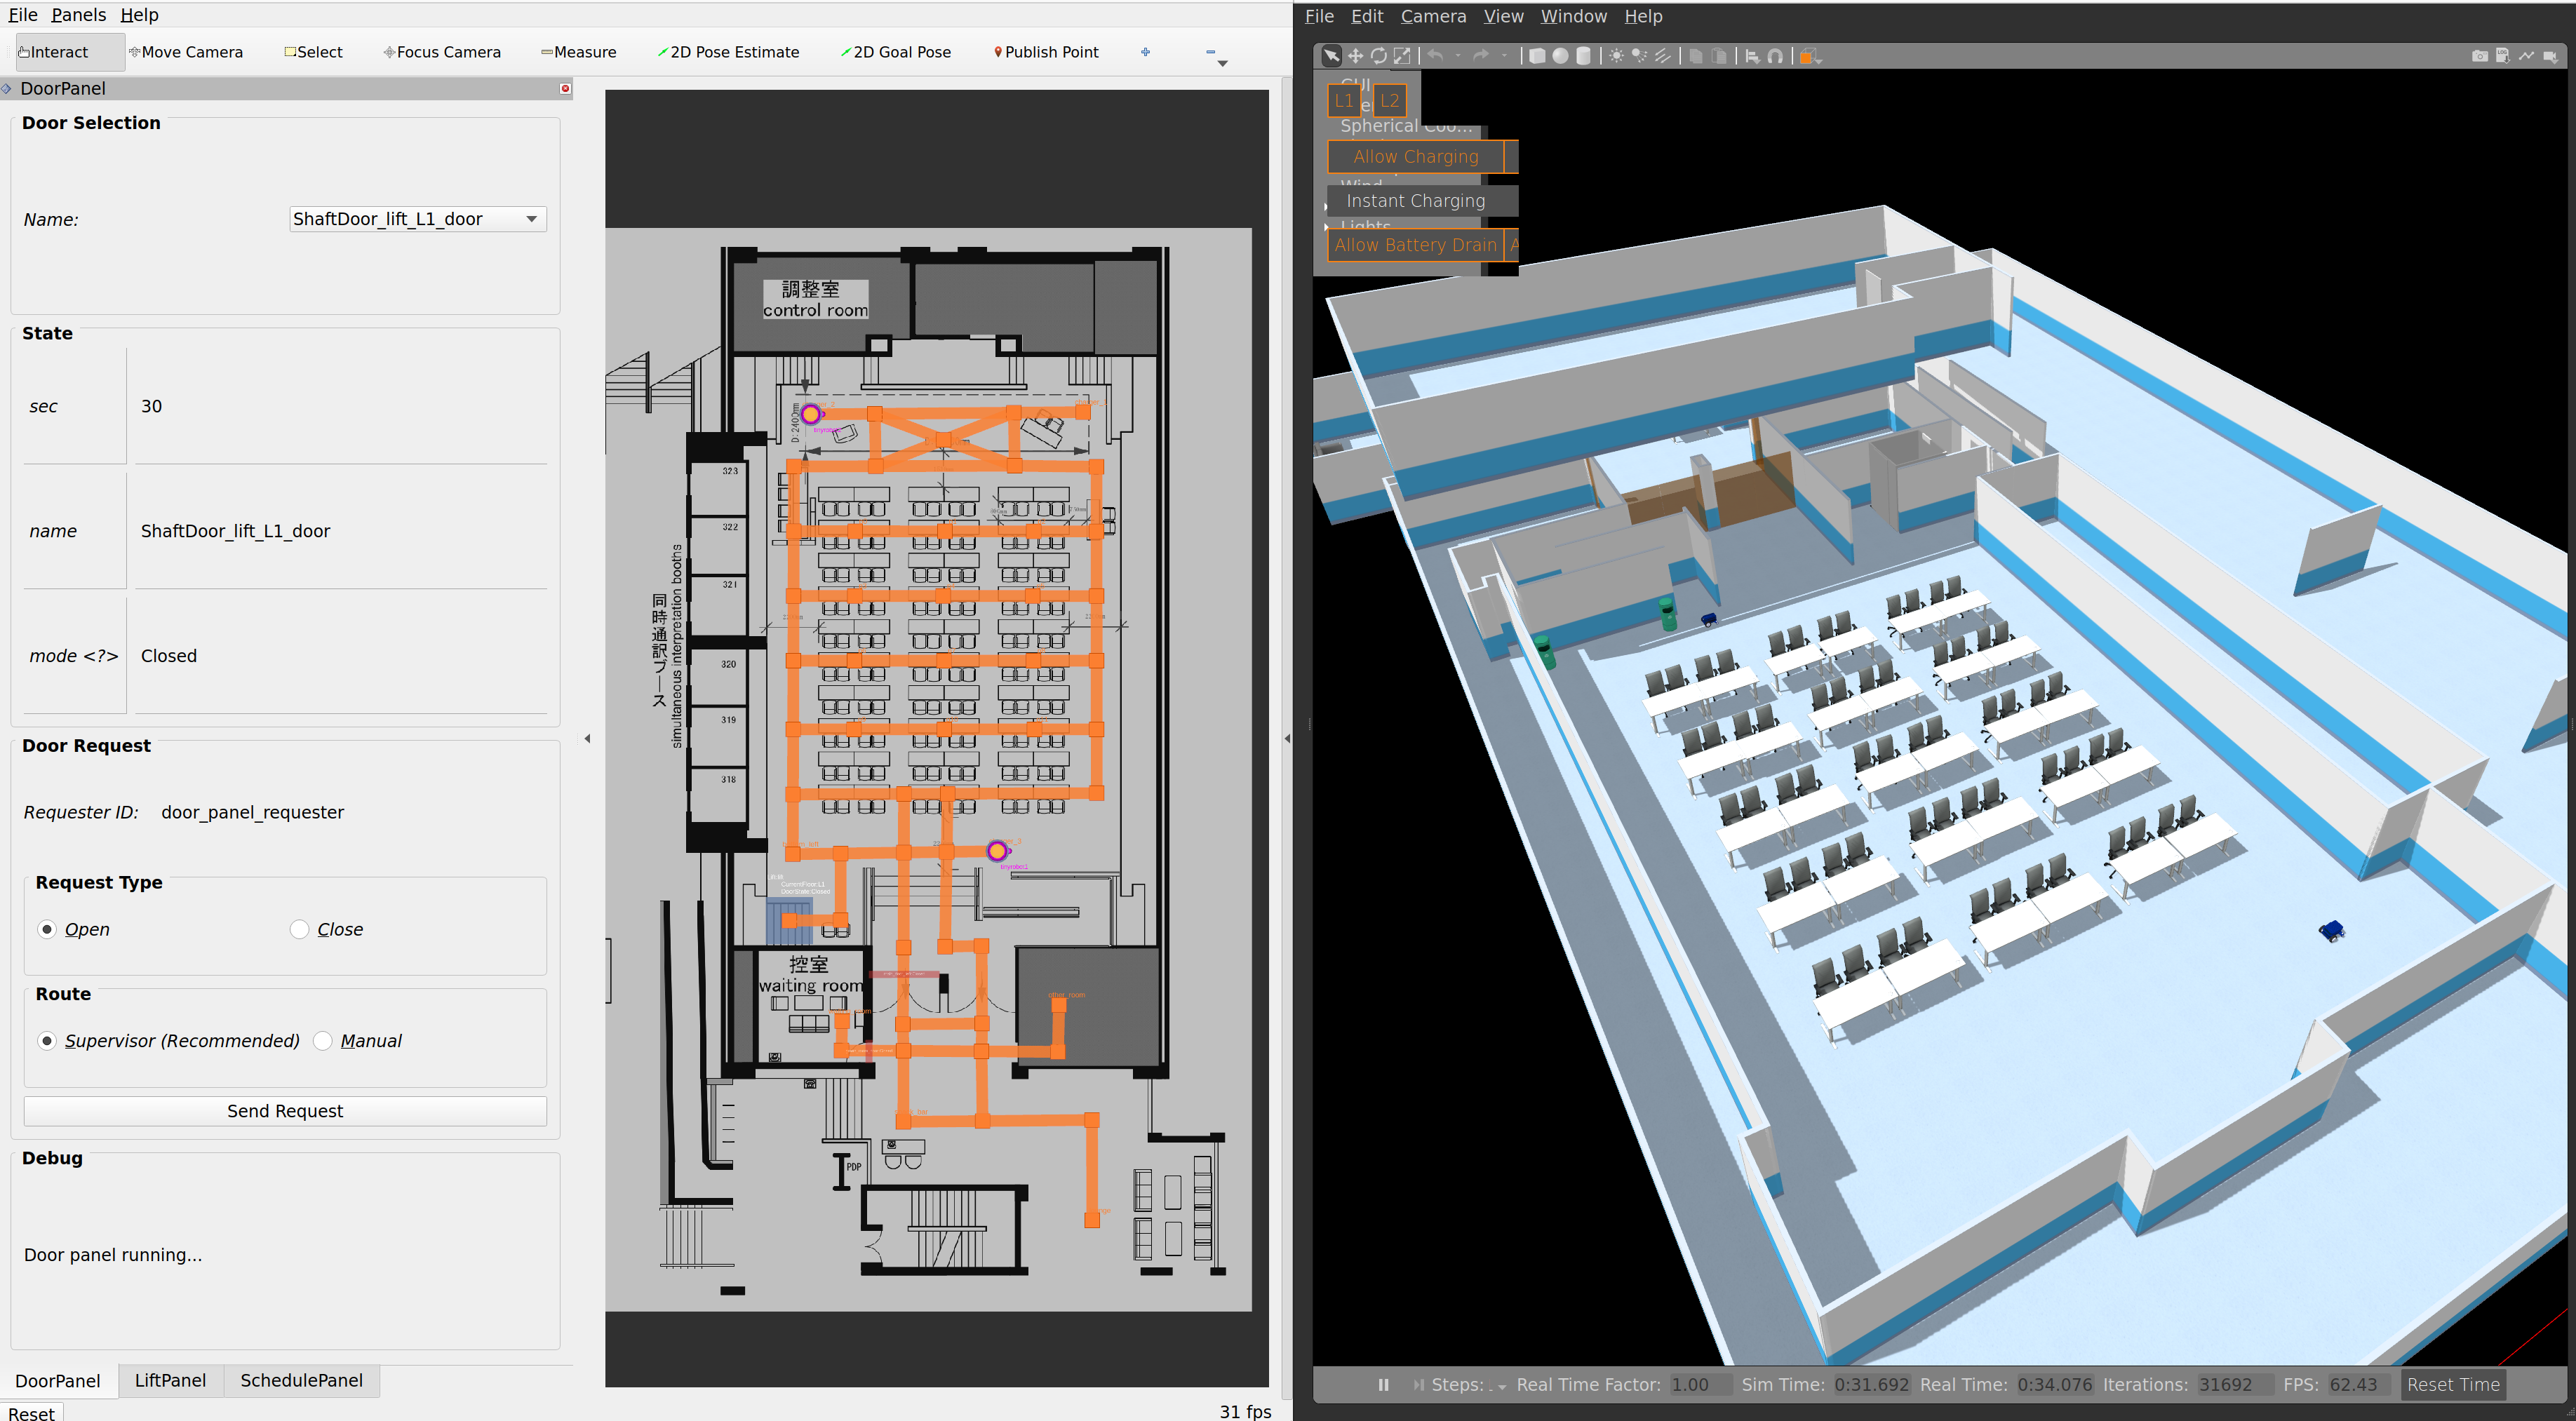Click the snap magnet icon

pyautogui.click(x=1775, y=56)
